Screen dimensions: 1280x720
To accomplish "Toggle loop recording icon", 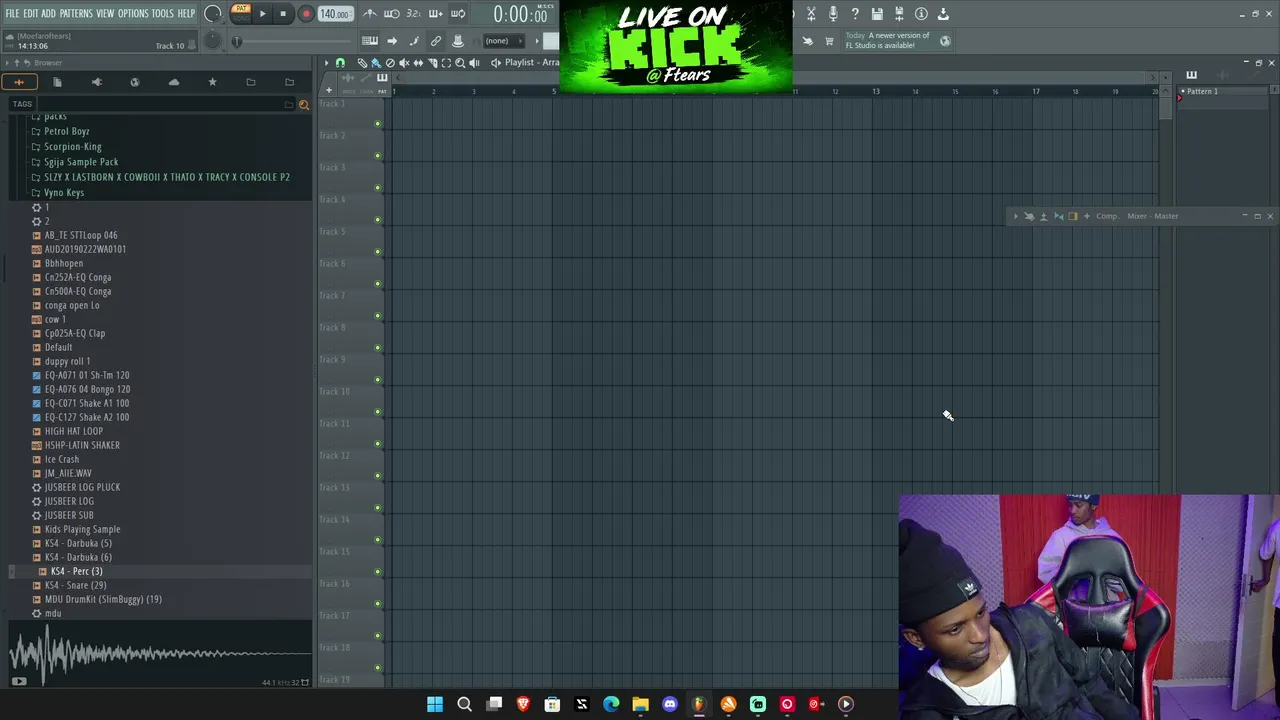I will pyautogui.click(x=457, y=14).
